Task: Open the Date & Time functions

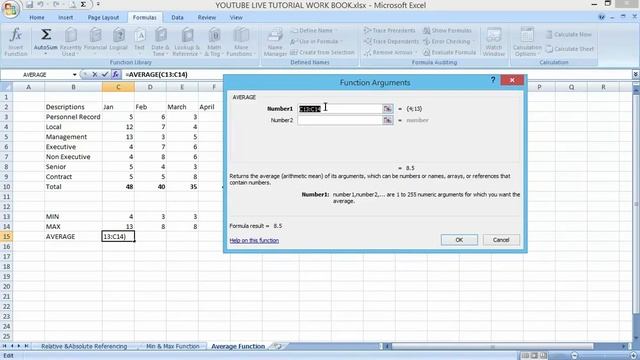Action: point(160,42)
